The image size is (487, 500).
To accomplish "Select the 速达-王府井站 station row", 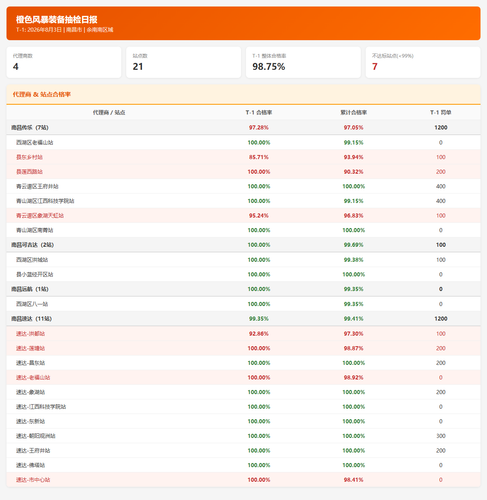I will coord(243,451).
